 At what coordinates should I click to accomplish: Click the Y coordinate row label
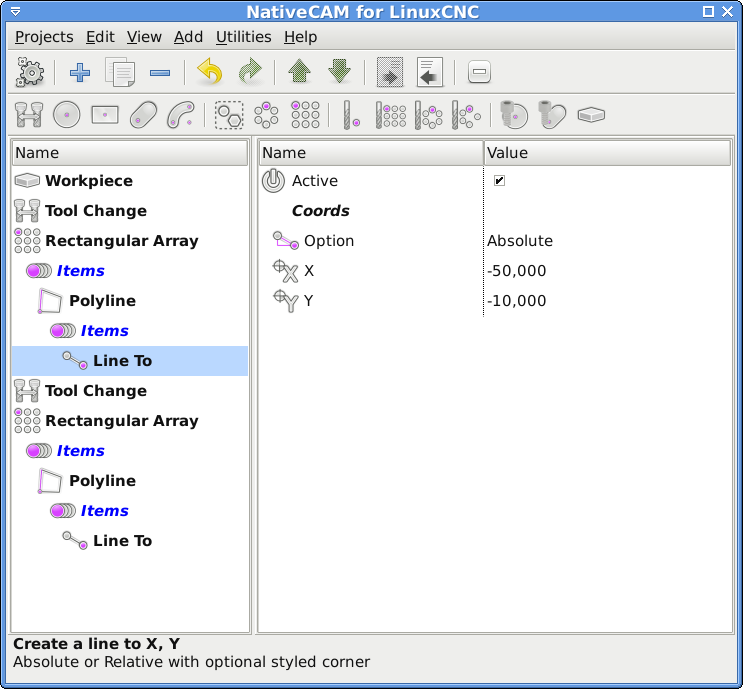click(x=308, y=300)
